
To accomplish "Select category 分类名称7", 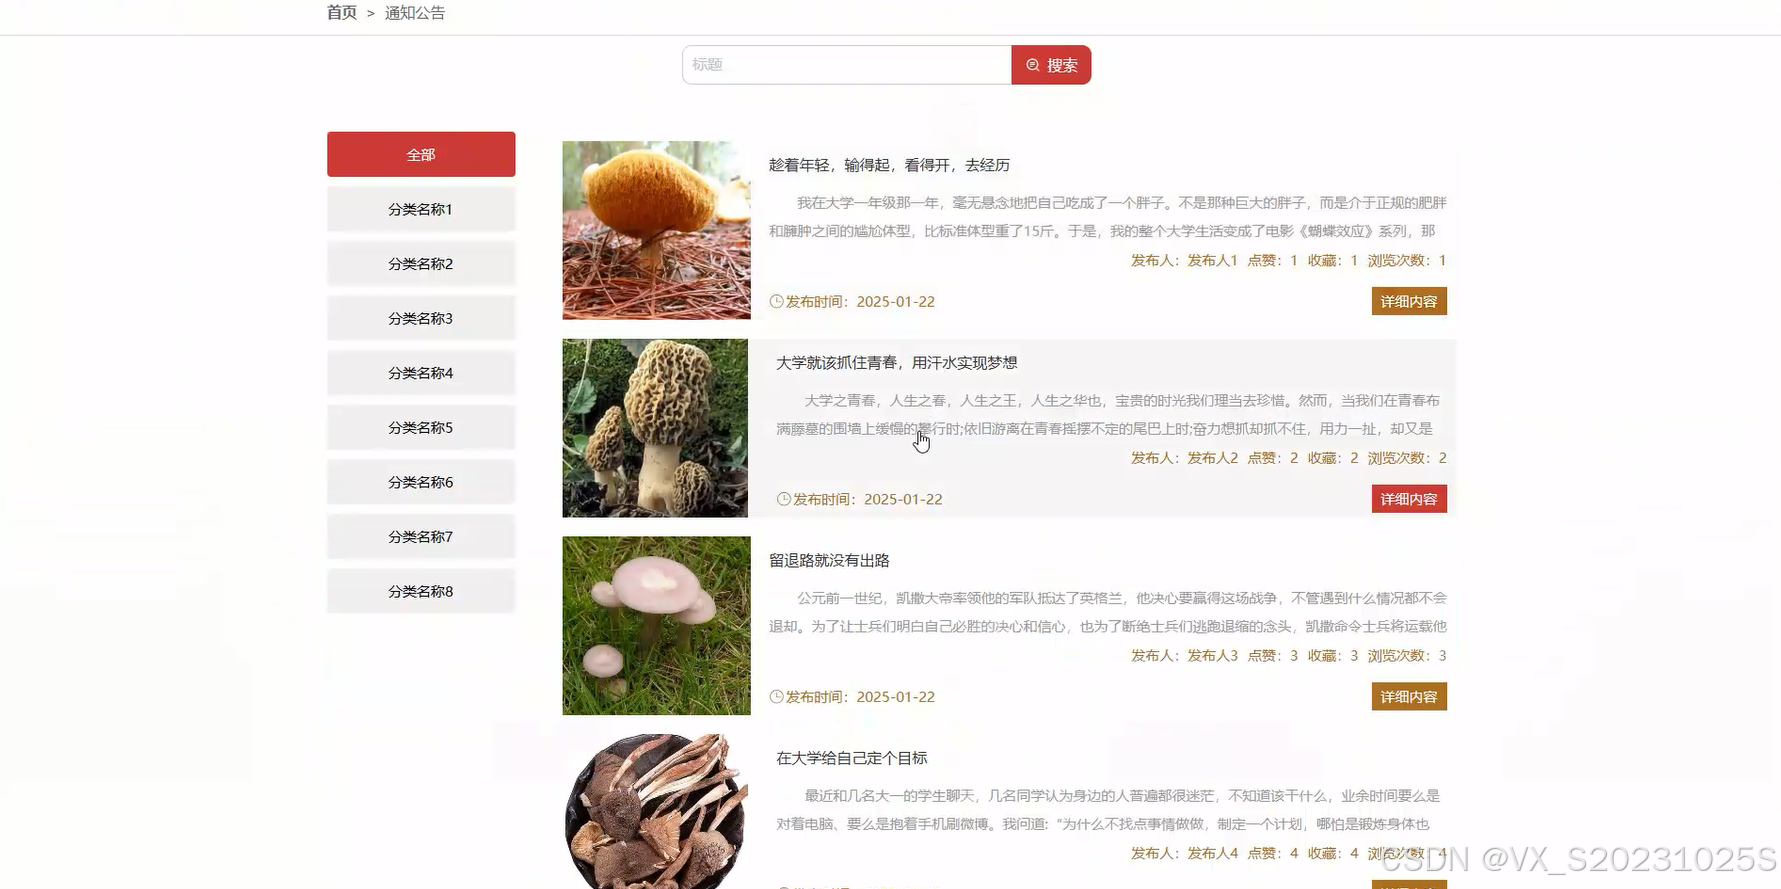I will point(421,537).
